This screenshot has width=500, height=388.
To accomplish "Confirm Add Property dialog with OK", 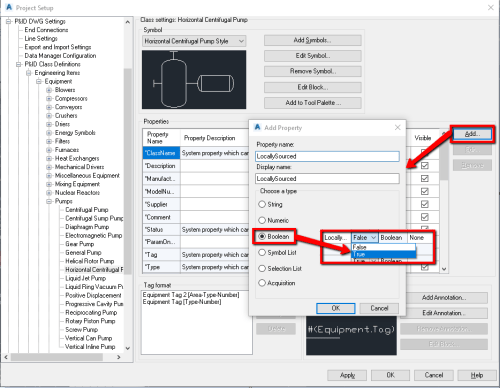I will pyautogui.click(x=336, y=308).
